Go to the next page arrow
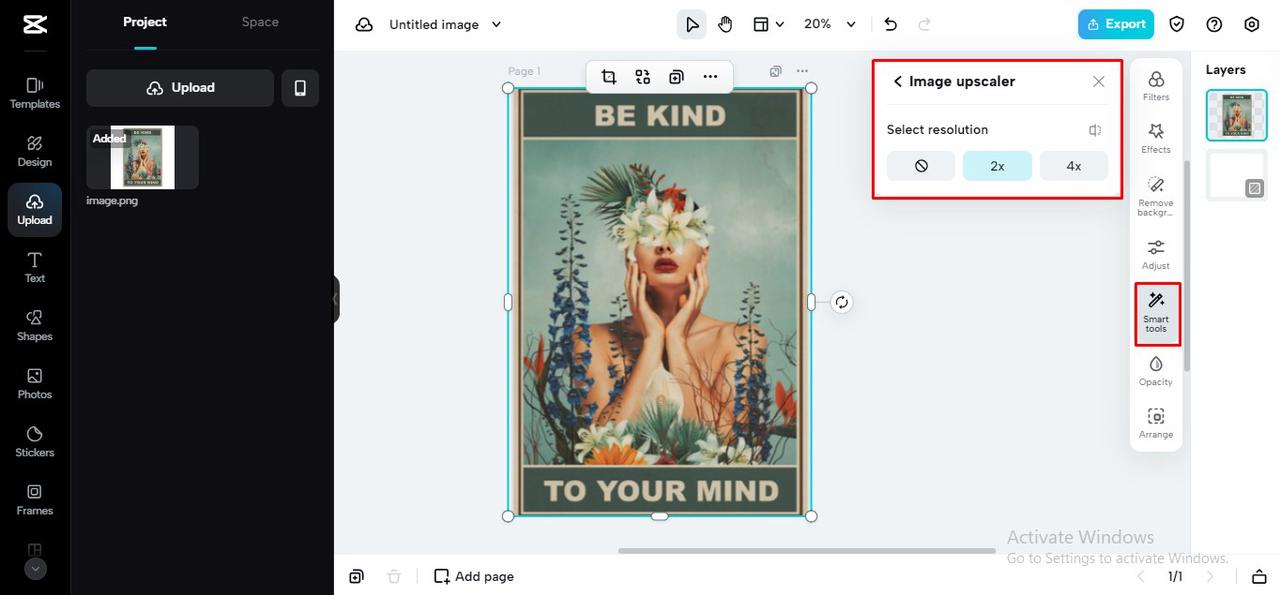The height and width of the screenshot is (595, 1280). (1210, 577)
